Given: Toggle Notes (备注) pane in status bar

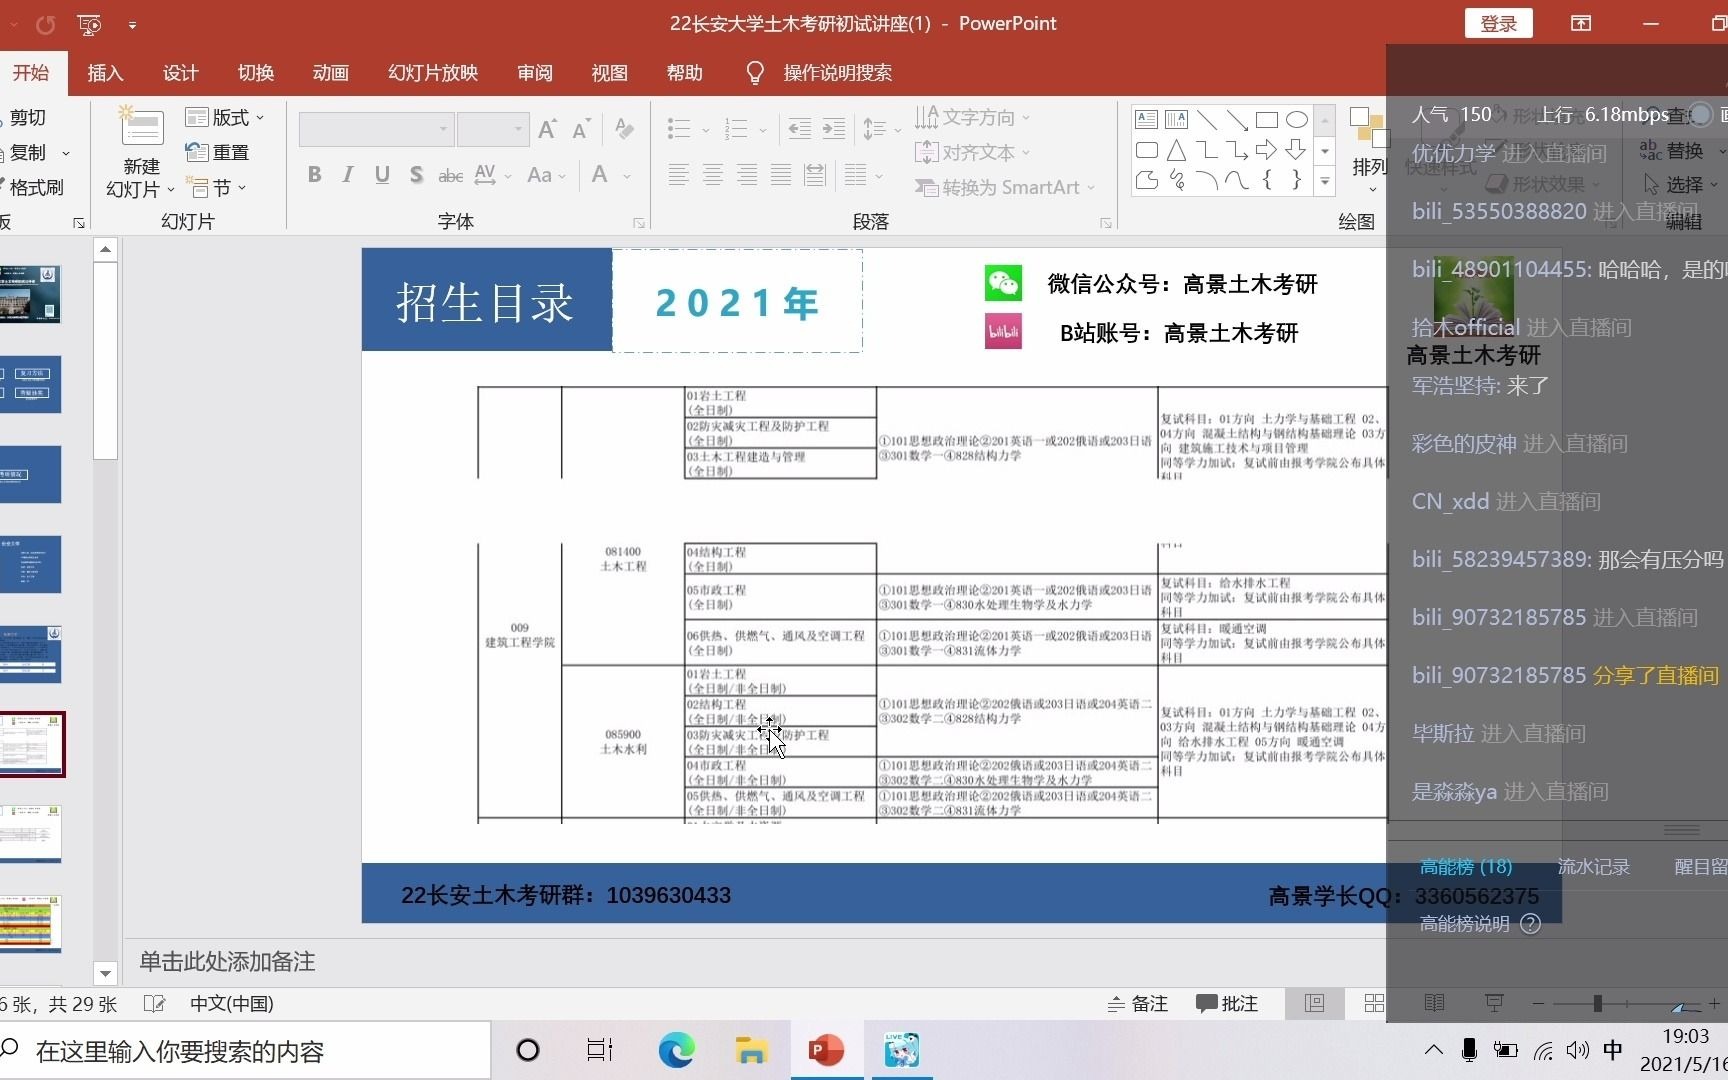Looking at the screenshot, I should 1138,1003.
